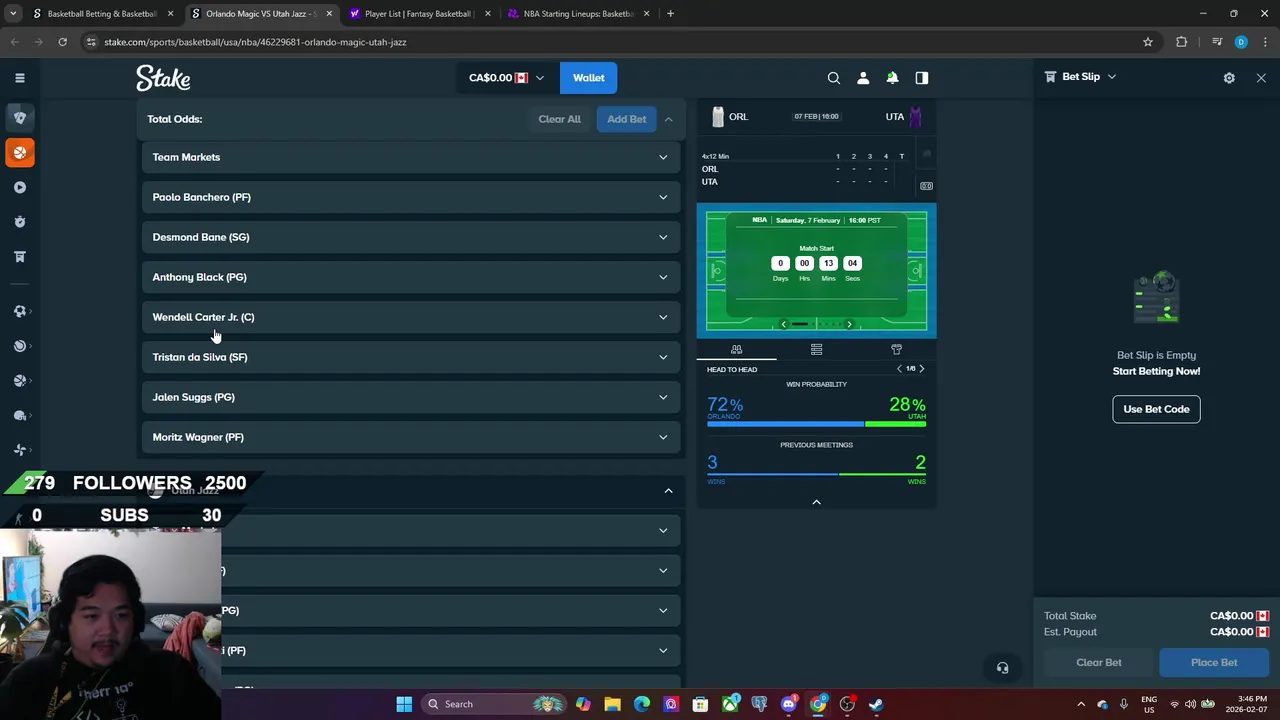The image size is (1280, 720).
Task: Collapse the Total Odds bar with the chevron
Action: tap(668, 119)
